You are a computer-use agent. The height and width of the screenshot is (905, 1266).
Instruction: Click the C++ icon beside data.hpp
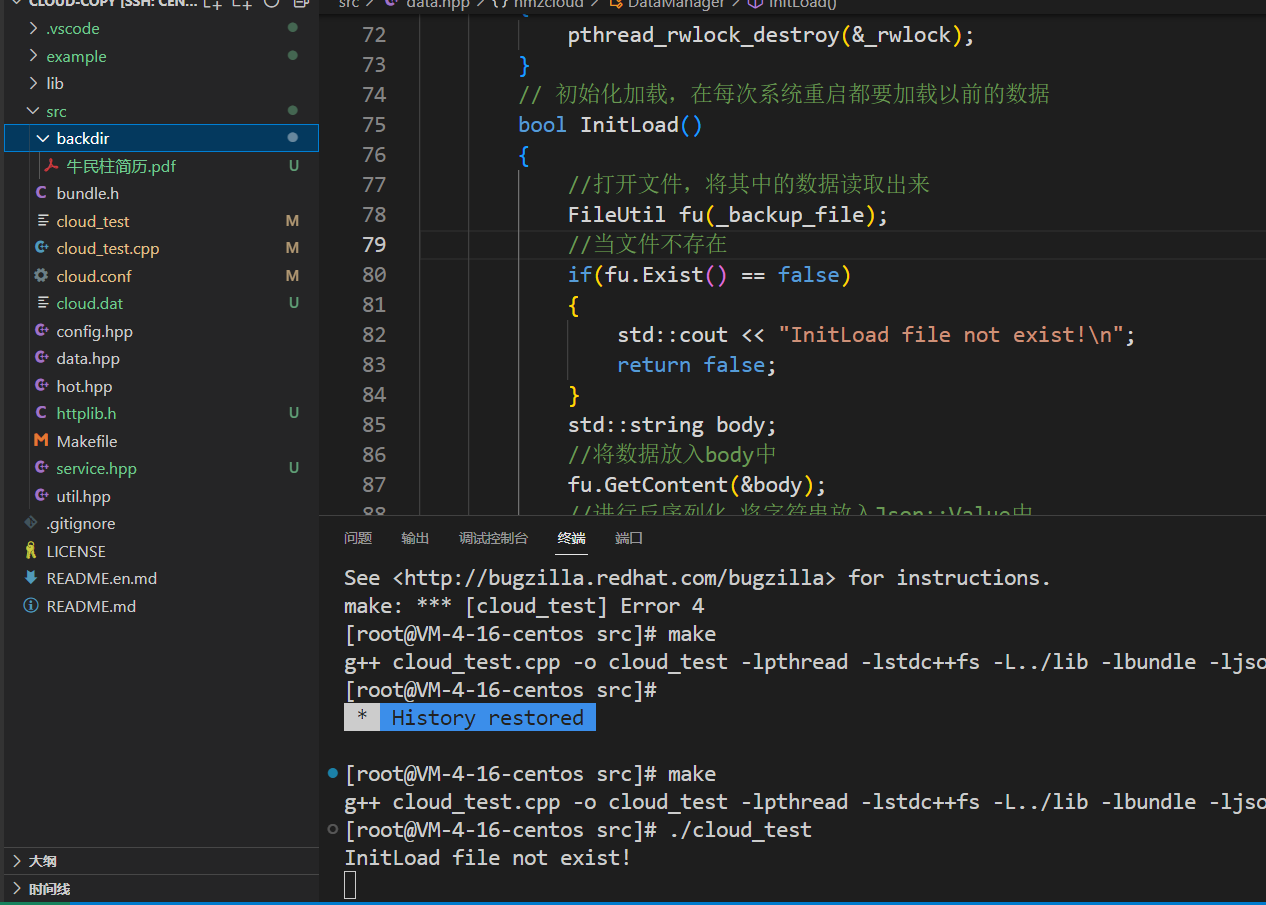pos(41,358)
